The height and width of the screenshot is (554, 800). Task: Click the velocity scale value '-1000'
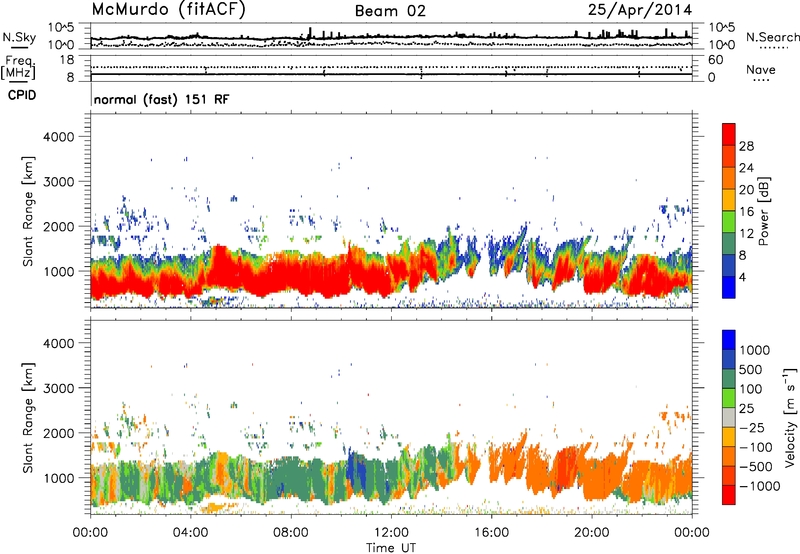tap(760, 486)
